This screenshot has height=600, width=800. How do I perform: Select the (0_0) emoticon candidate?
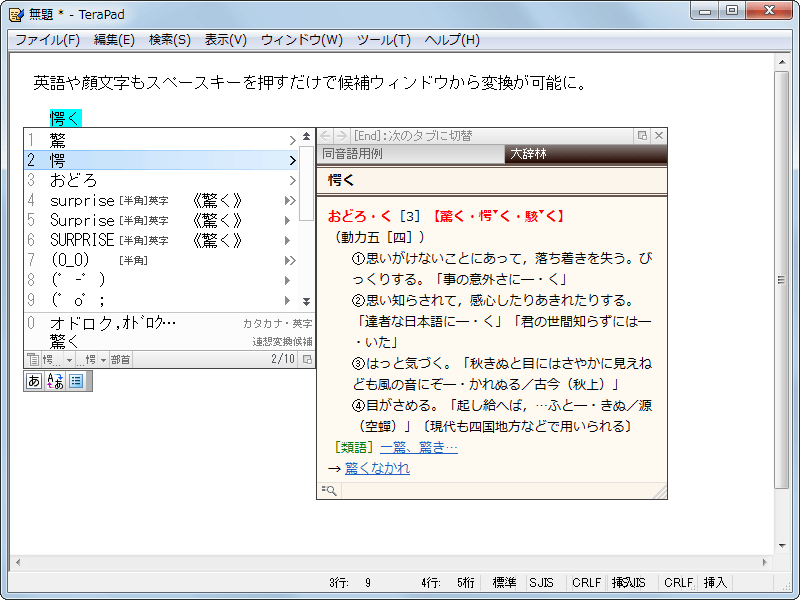(x=161, y=260)
